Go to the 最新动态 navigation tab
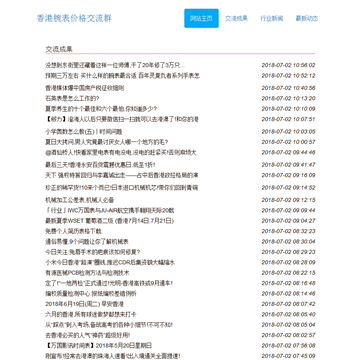Image resolution: width=360 pixels, height=360 pixels. (307, 18)
